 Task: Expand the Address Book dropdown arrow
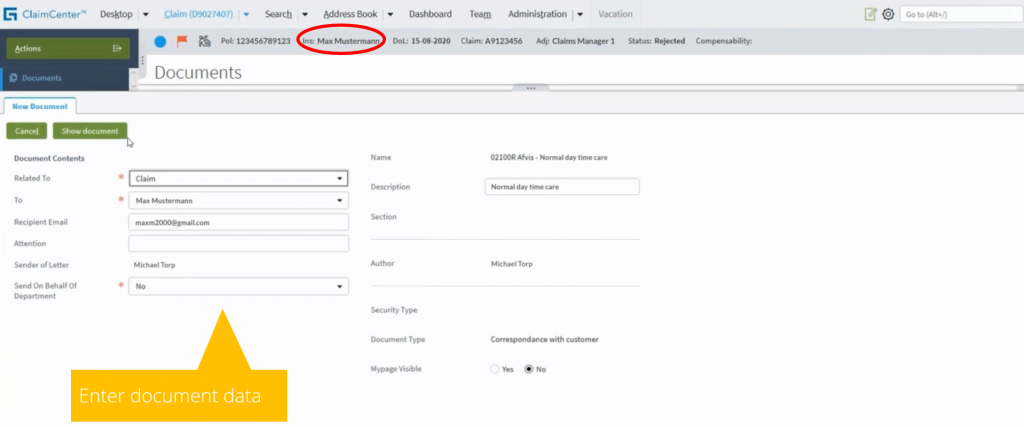point(390,14)
